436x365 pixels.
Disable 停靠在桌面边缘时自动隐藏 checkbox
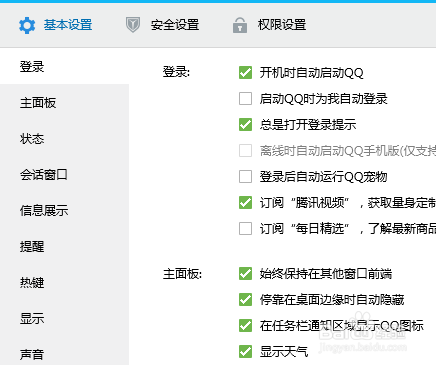245,300
